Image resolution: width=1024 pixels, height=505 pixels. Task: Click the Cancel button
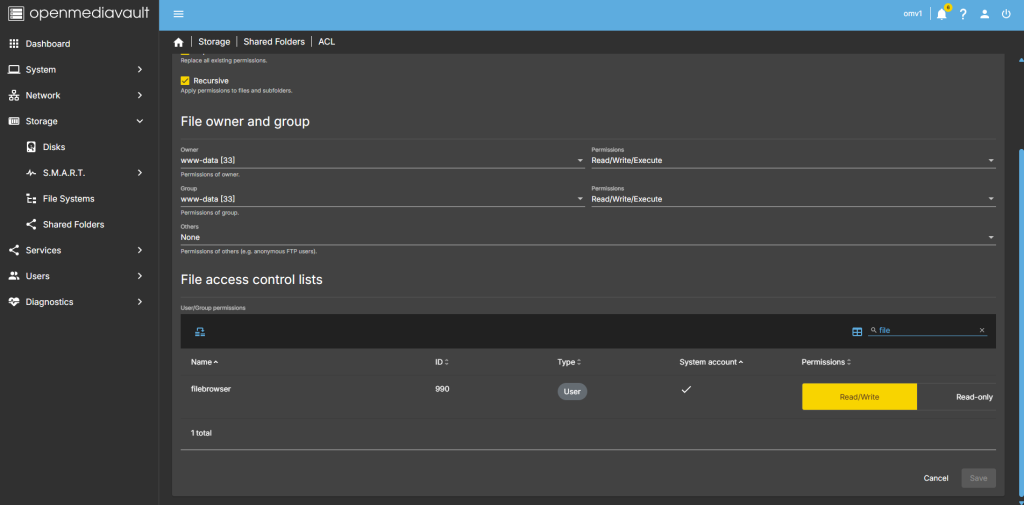[935, 478]
